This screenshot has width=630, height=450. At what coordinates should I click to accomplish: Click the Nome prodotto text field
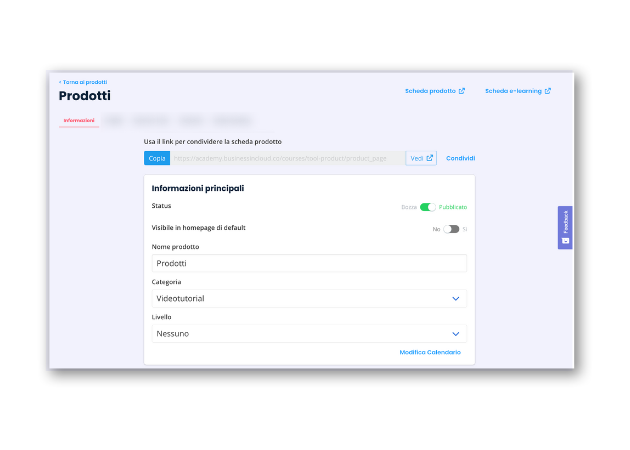click(x=308, y=264)
